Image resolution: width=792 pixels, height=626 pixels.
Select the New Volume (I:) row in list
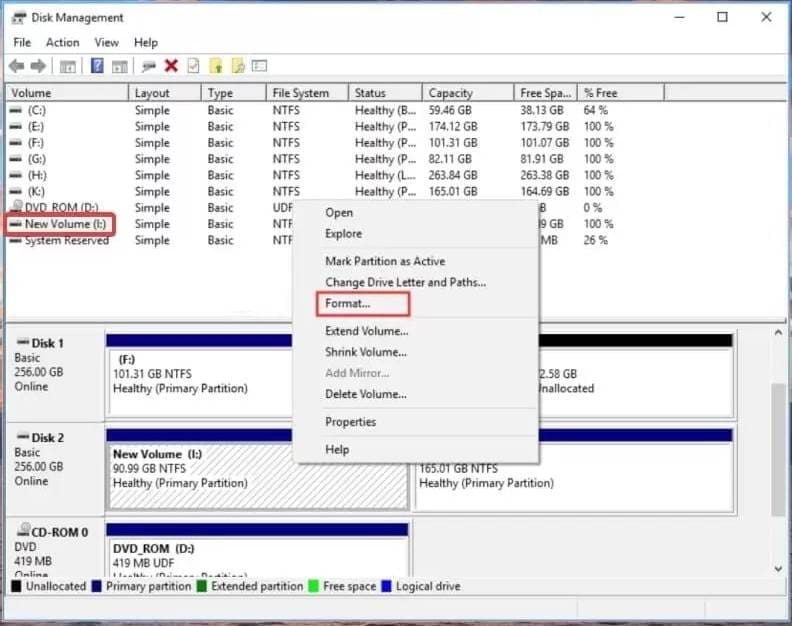coord(65,224)
